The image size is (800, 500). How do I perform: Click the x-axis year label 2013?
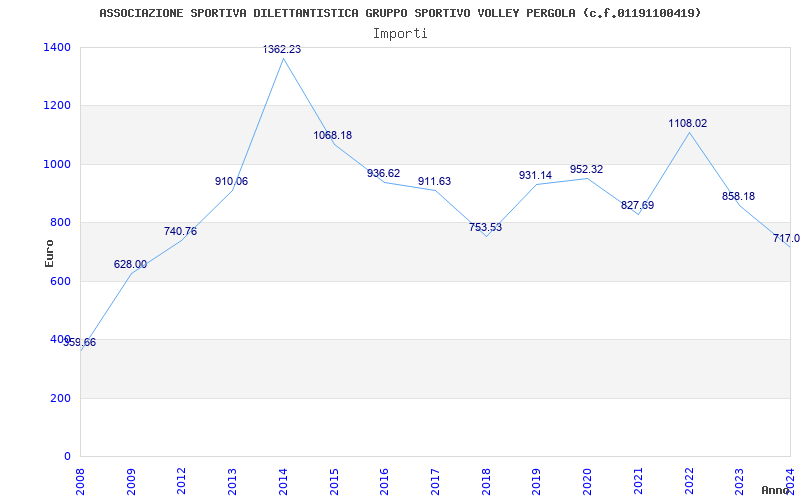[x=232, y=481]
